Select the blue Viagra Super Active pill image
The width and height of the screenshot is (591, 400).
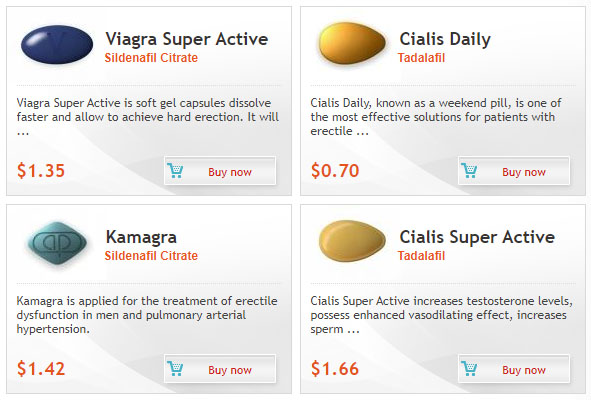(x=57, y=44)
